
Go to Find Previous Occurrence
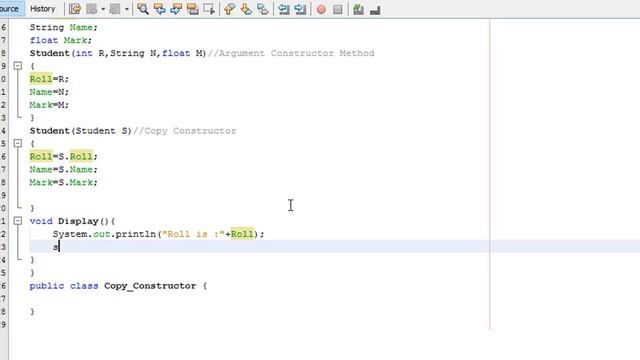point(160,9)
